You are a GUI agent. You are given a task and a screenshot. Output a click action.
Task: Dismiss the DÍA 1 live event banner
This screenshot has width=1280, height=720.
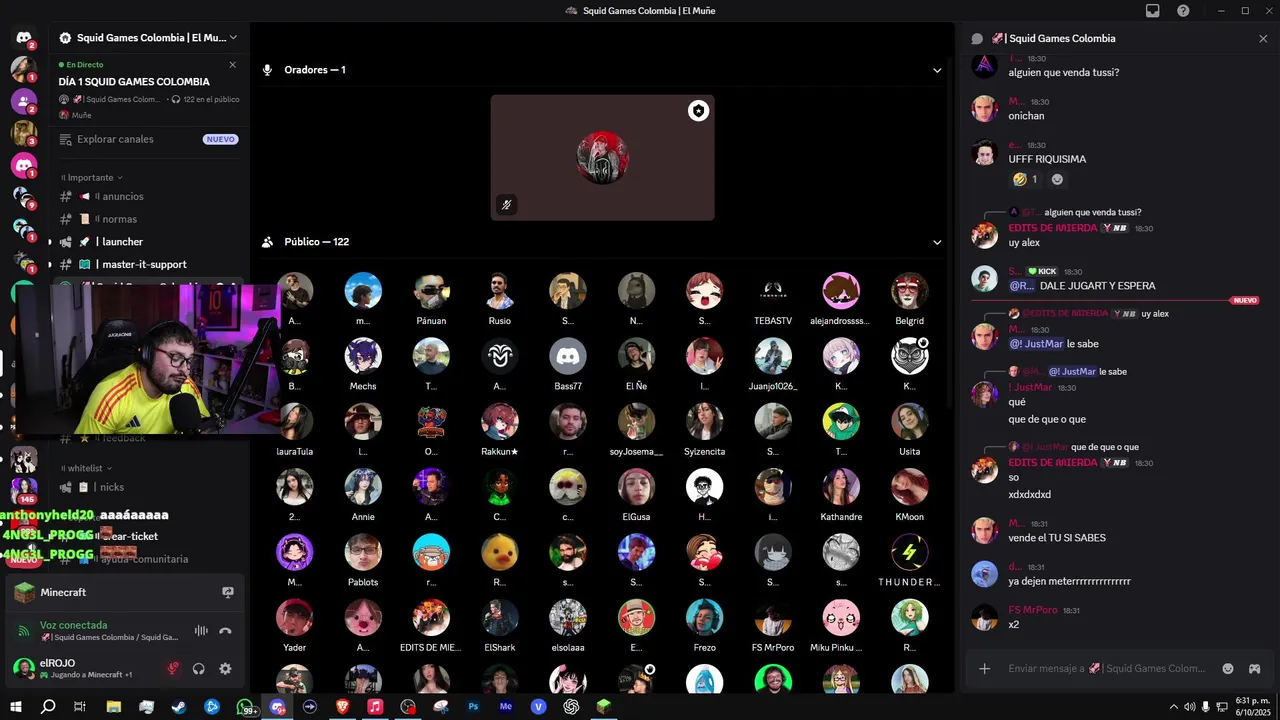pyautogui.click(x=233, y=64)
